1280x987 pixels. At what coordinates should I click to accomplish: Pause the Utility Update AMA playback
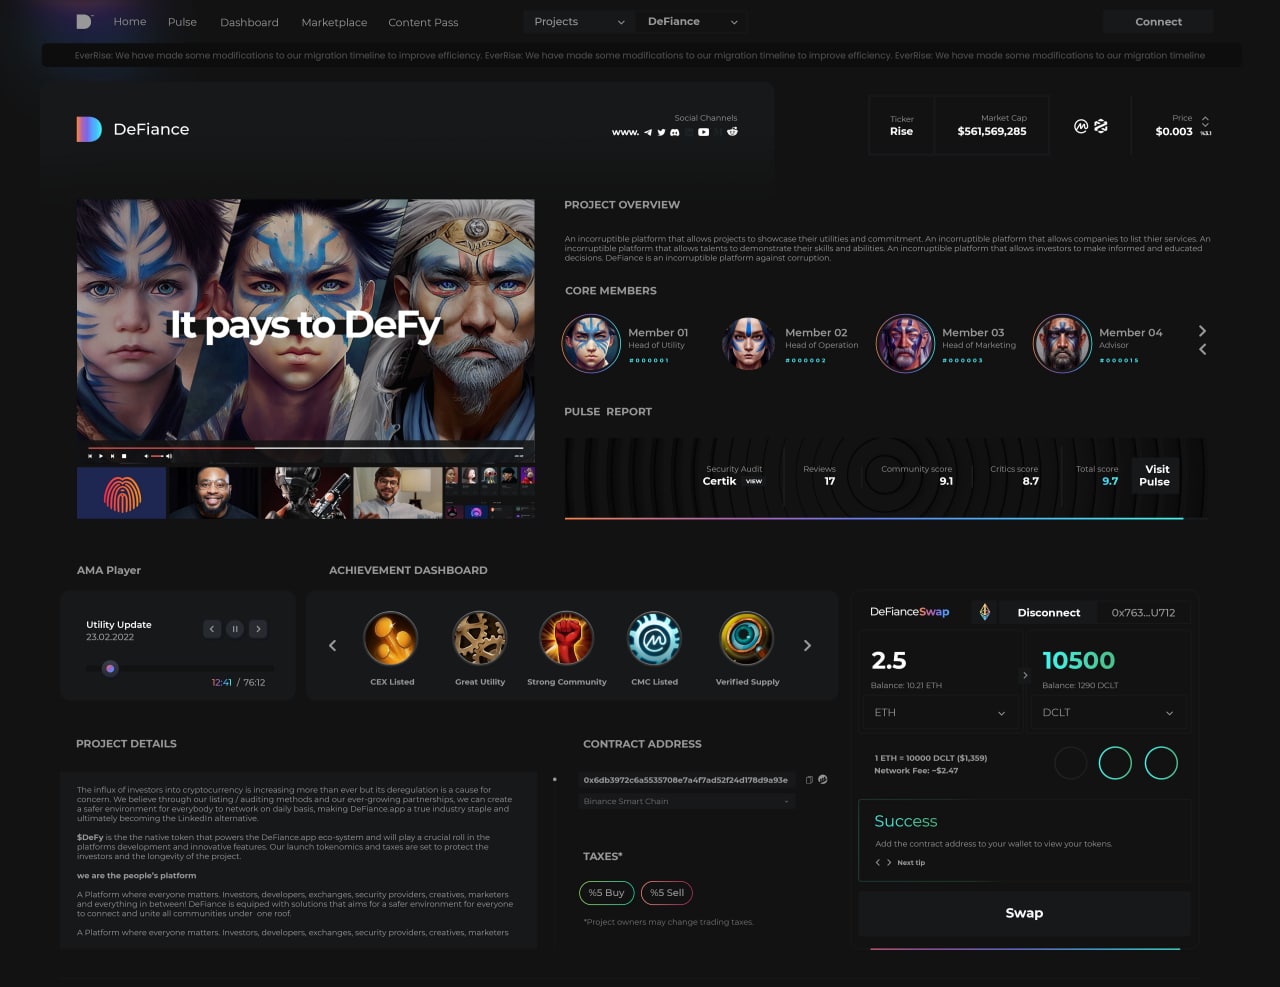(x=235, y=628)
